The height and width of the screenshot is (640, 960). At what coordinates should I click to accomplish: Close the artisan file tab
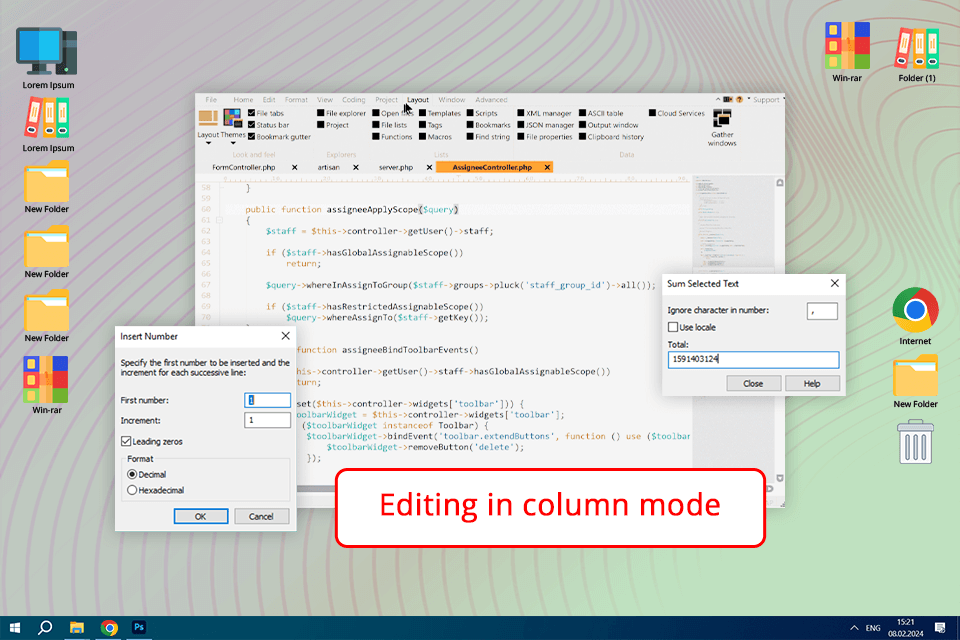[356, 167]
